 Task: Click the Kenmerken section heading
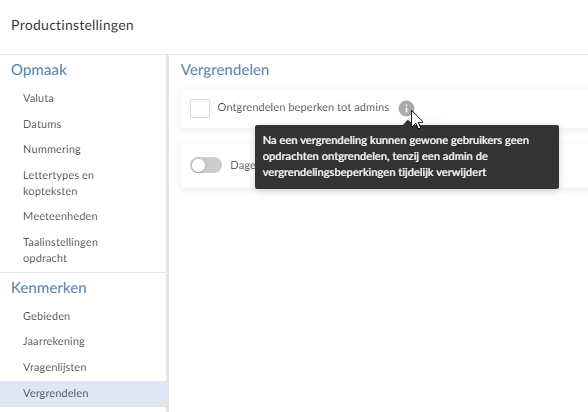[x=49, y=288]
